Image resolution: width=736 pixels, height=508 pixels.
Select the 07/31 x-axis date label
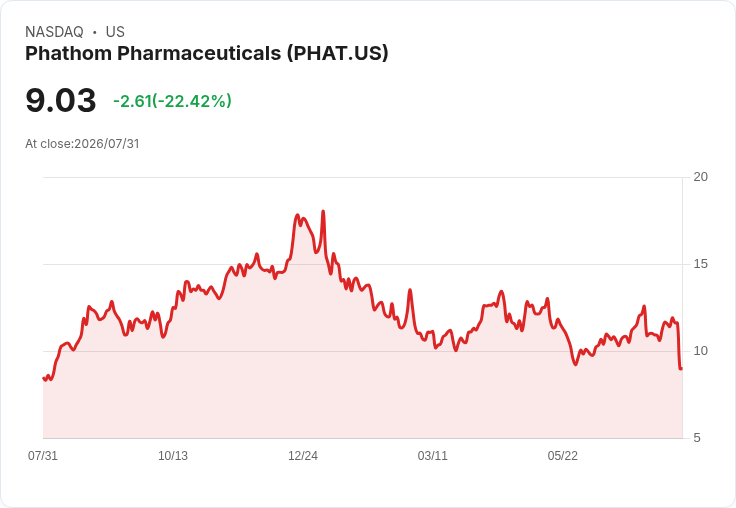pyautogui.click(x=43, y=455)
